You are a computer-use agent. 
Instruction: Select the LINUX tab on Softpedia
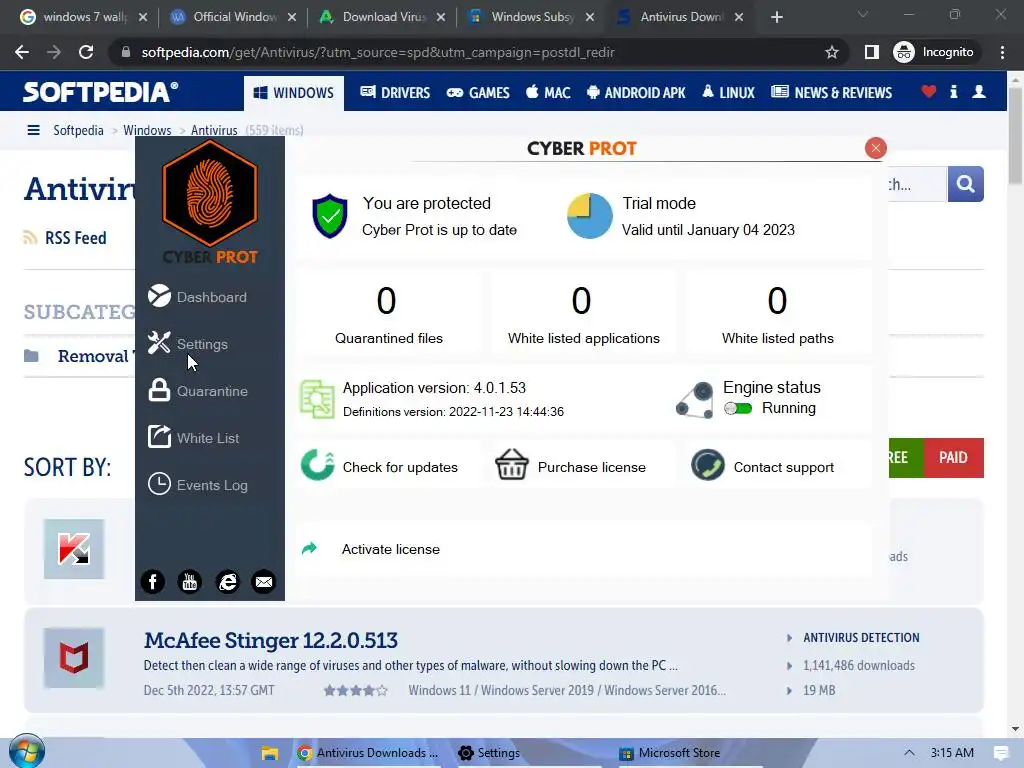[728, 93]
